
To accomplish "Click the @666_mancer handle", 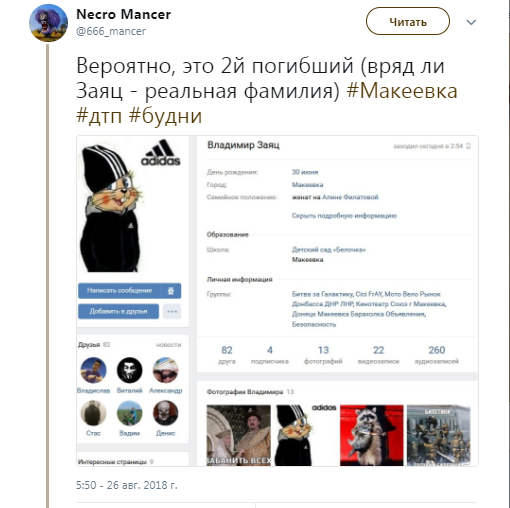I will pos(111,31).
